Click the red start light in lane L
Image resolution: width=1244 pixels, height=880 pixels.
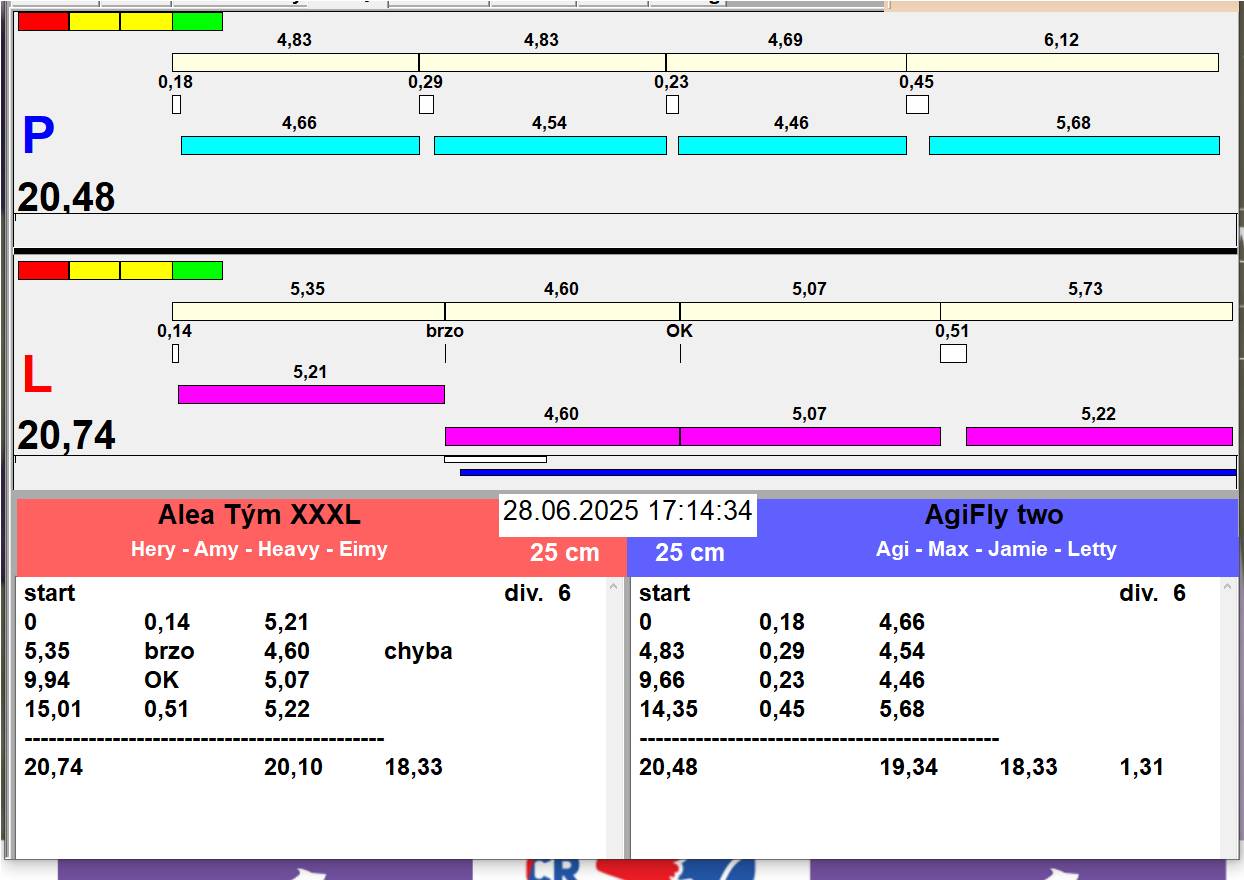coord(44,270)
